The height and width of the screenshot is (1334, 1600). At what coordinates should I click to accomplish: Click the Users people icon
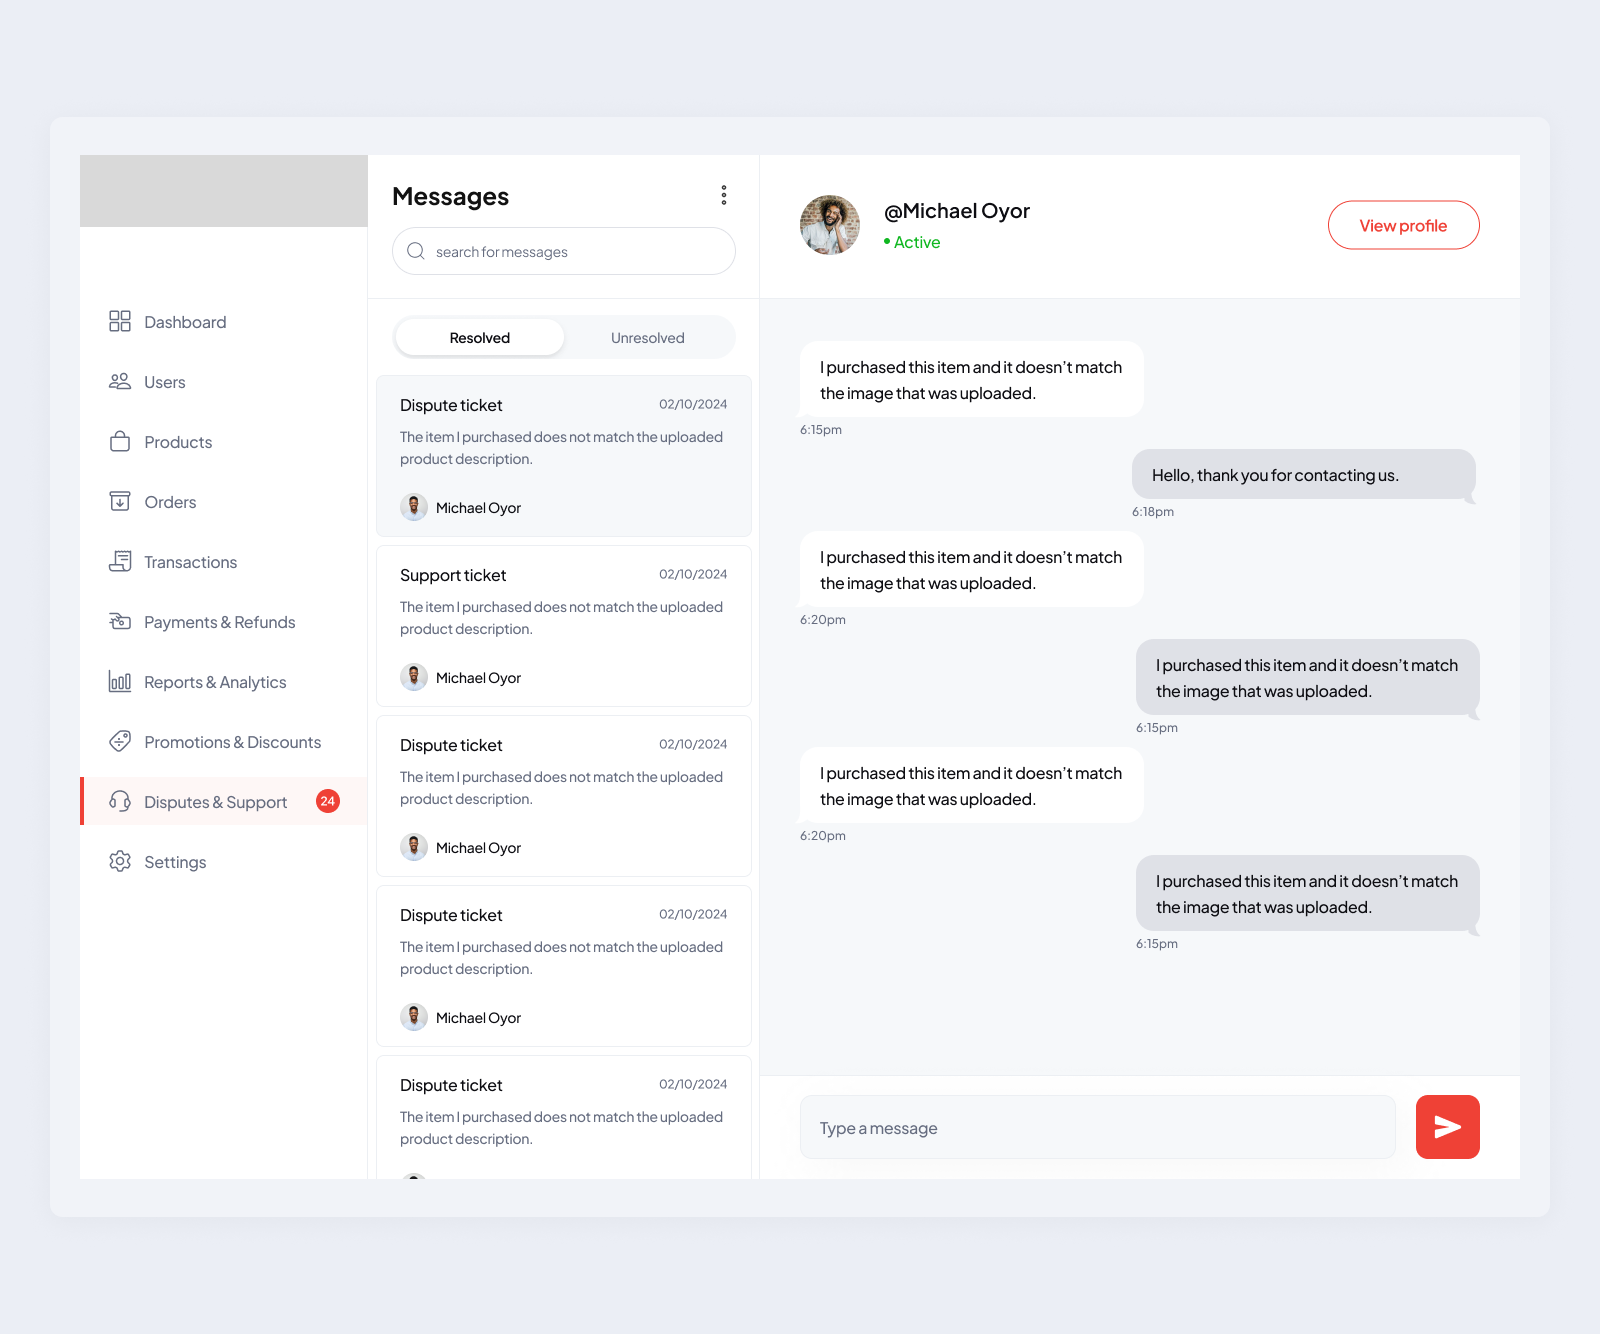pos(120,381)
